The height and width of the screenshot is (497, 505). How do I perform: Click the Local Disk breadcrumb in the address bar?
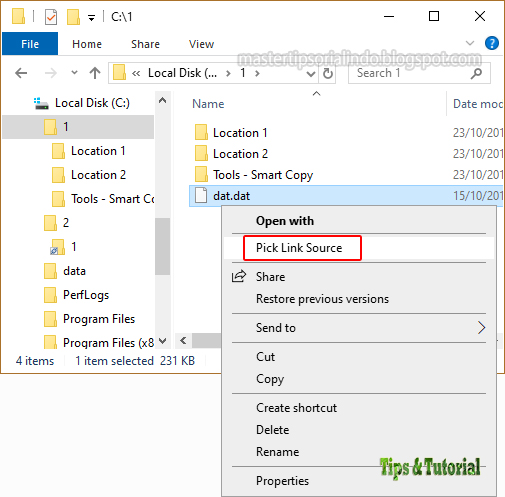click(x=182, y=73)
